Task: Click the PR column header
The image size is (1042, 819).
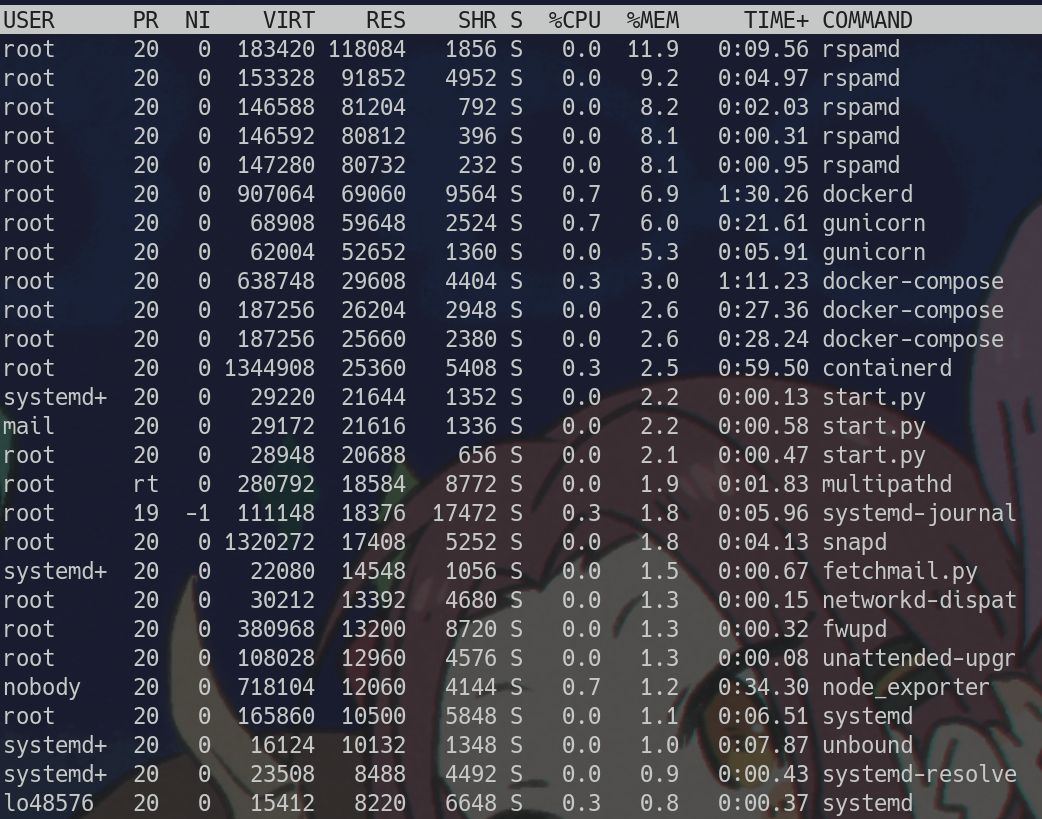Action: (x=146, y=21)
